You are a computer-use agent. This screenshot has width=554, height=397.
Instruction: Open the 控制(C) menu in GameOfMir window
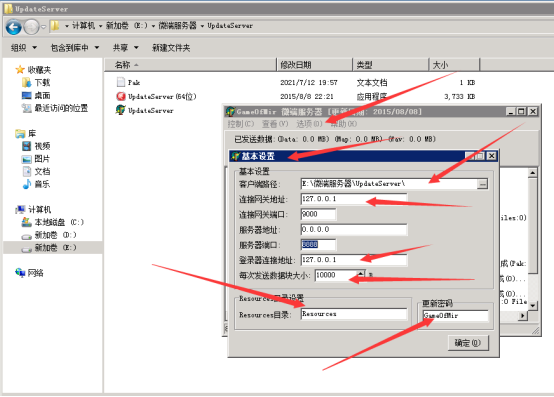pyautogui.click(x=241, y=124)
